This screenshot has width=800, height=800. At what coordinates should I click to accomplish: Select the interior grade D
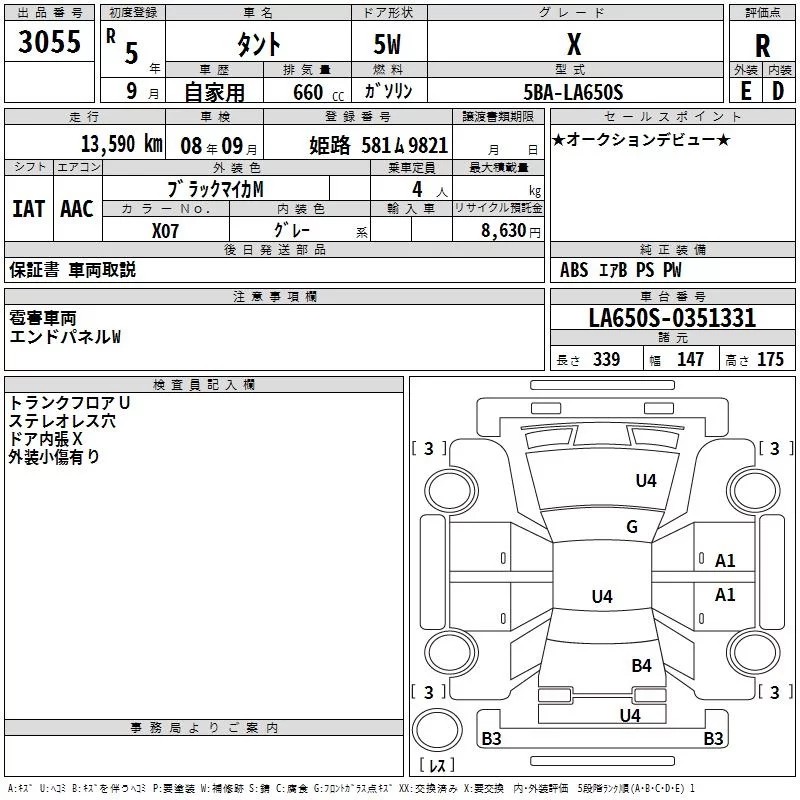778,91
